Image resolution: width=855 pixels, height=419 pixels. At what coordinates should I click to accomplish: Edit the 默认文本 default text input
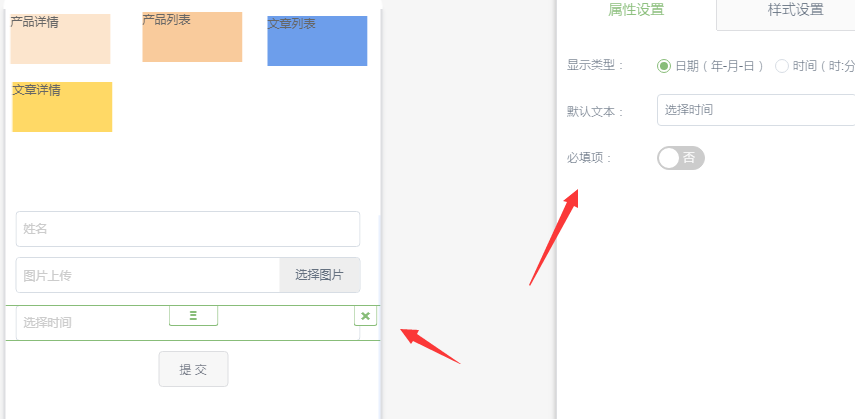coord(755,110)
